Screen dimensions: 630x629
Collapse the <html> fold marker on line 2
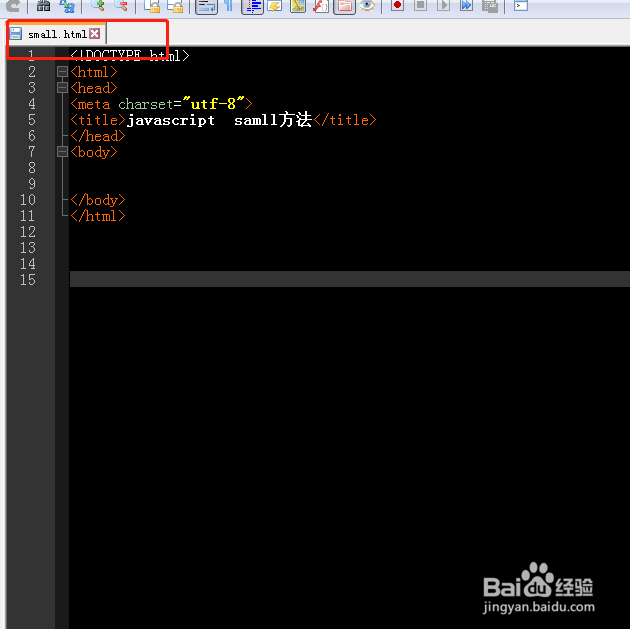click(62, 71)
